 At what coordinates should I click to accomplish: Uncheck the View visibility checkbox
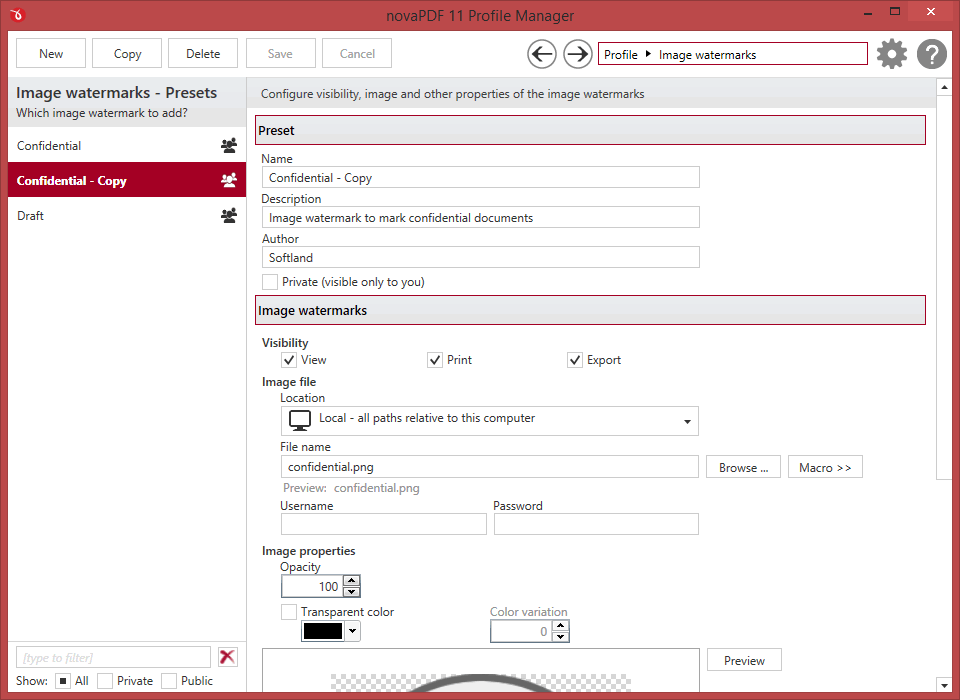289,360
